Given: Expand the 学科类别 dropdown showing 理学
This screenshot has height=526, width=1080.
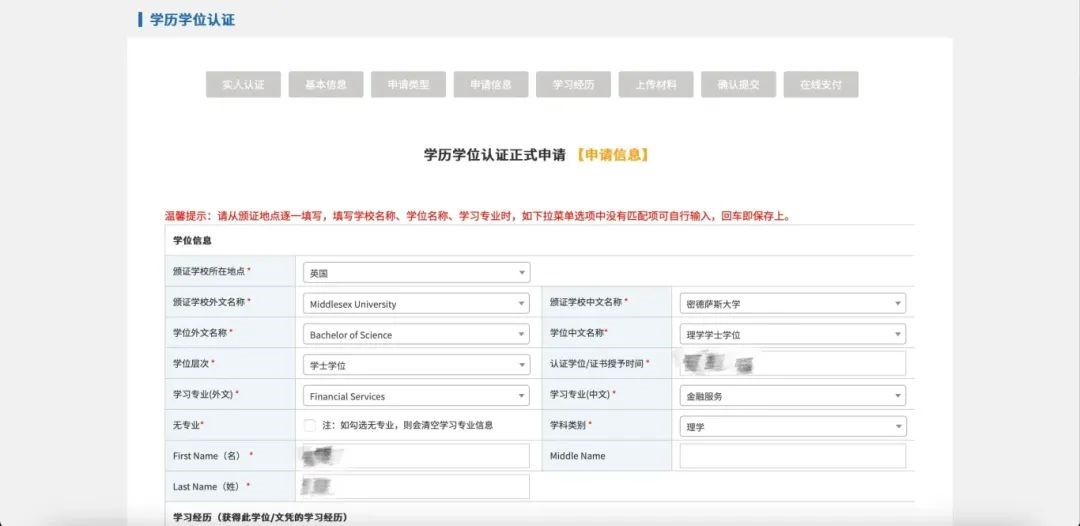Looking at the screenshot, I should point(793,427).
